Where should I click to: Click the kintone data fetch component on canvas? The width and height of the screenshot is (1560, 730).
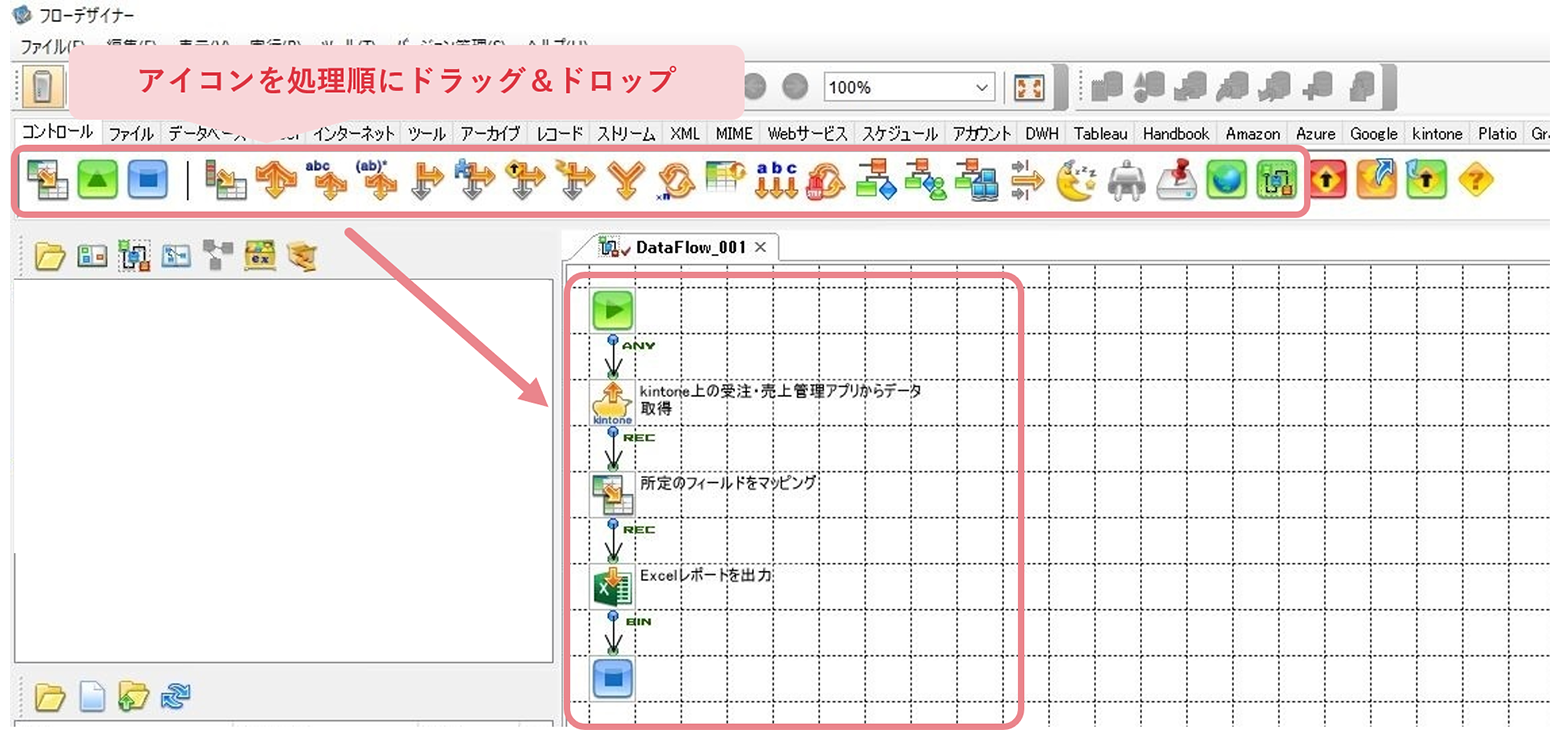[612, 401]
